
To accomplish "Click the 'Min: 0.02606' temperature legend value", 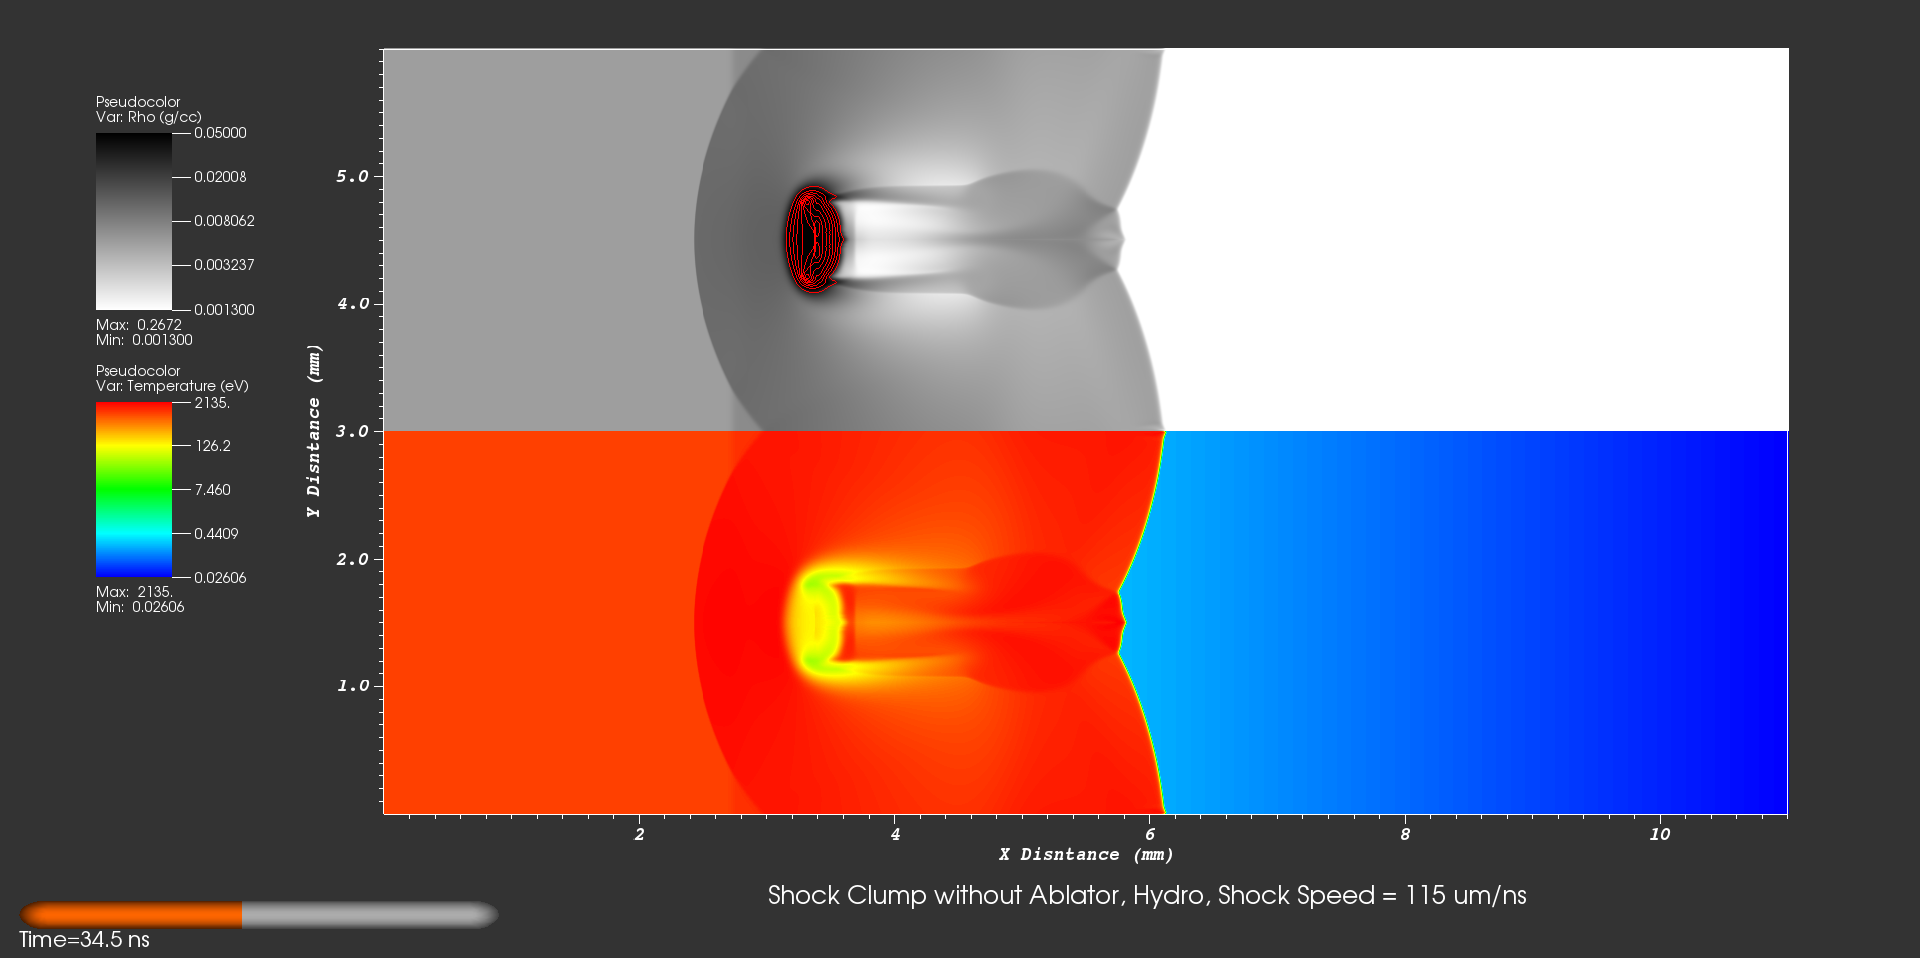I will [140, 607].
